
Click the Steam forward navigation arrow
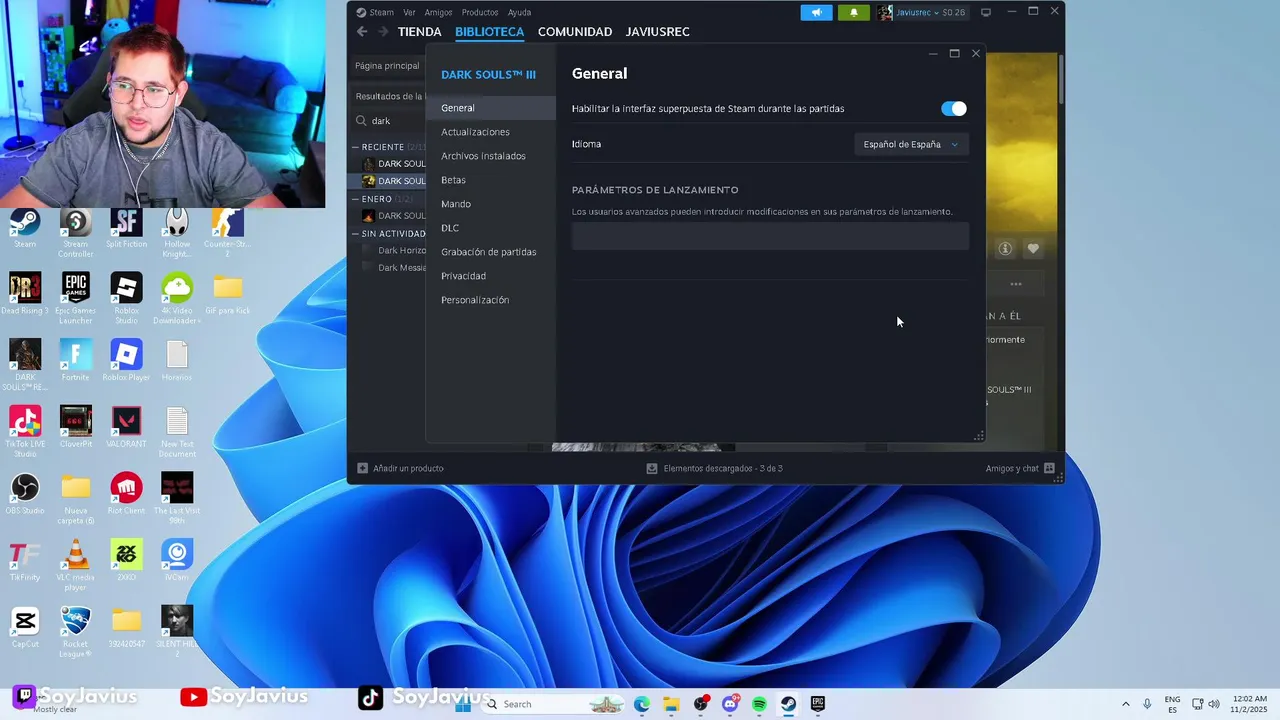point(383,32)
